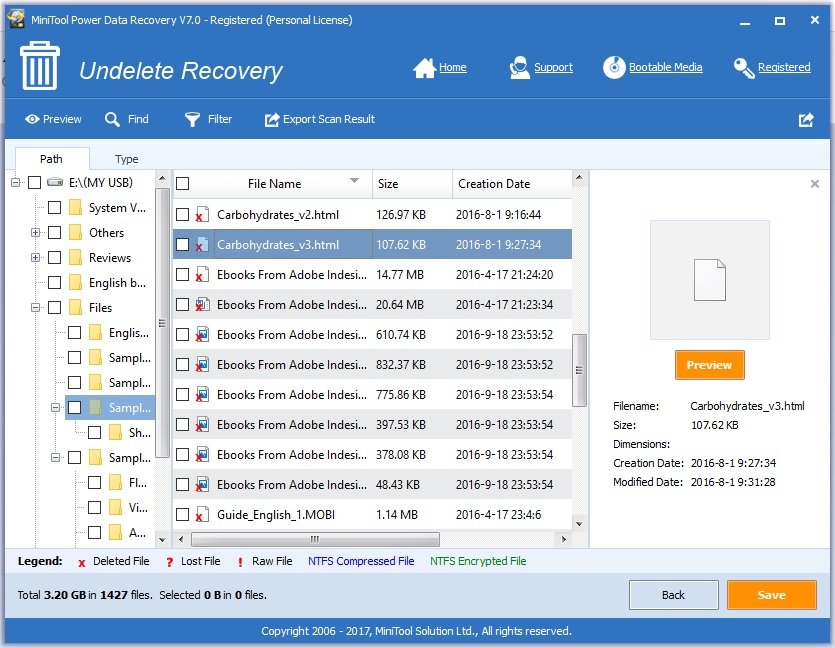Click the E:\(MY USB) drive icon
Image resolution: width=835 pixels, height=648 pixels.
coord(55,183)
